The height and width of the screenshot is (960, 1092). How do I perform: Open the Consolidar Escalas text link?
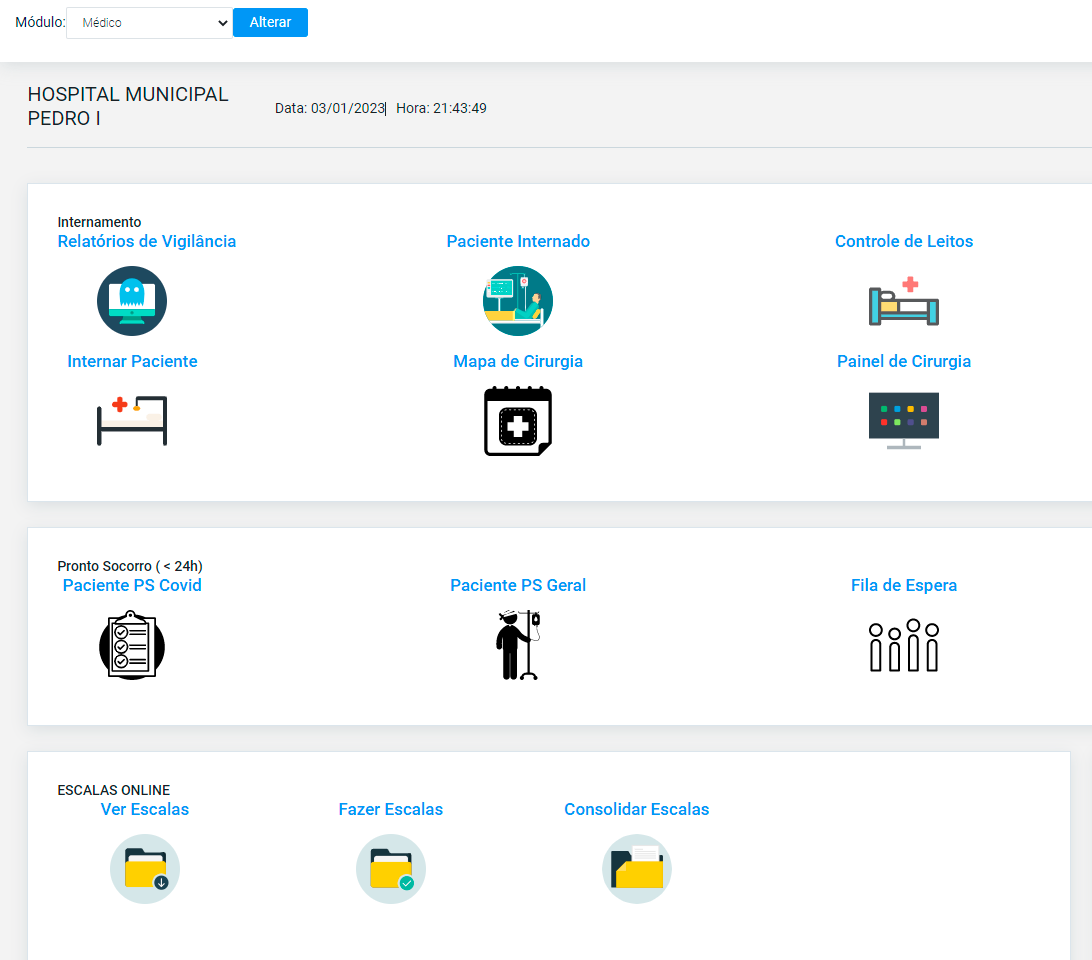[x=637, y=809]
